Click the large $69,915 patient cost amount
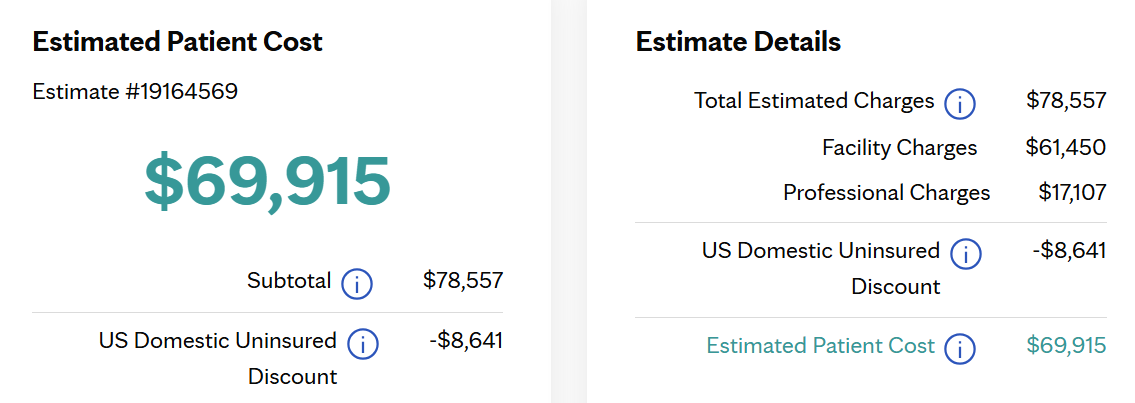Screen dimensions: 1135x403 (267, 180)
